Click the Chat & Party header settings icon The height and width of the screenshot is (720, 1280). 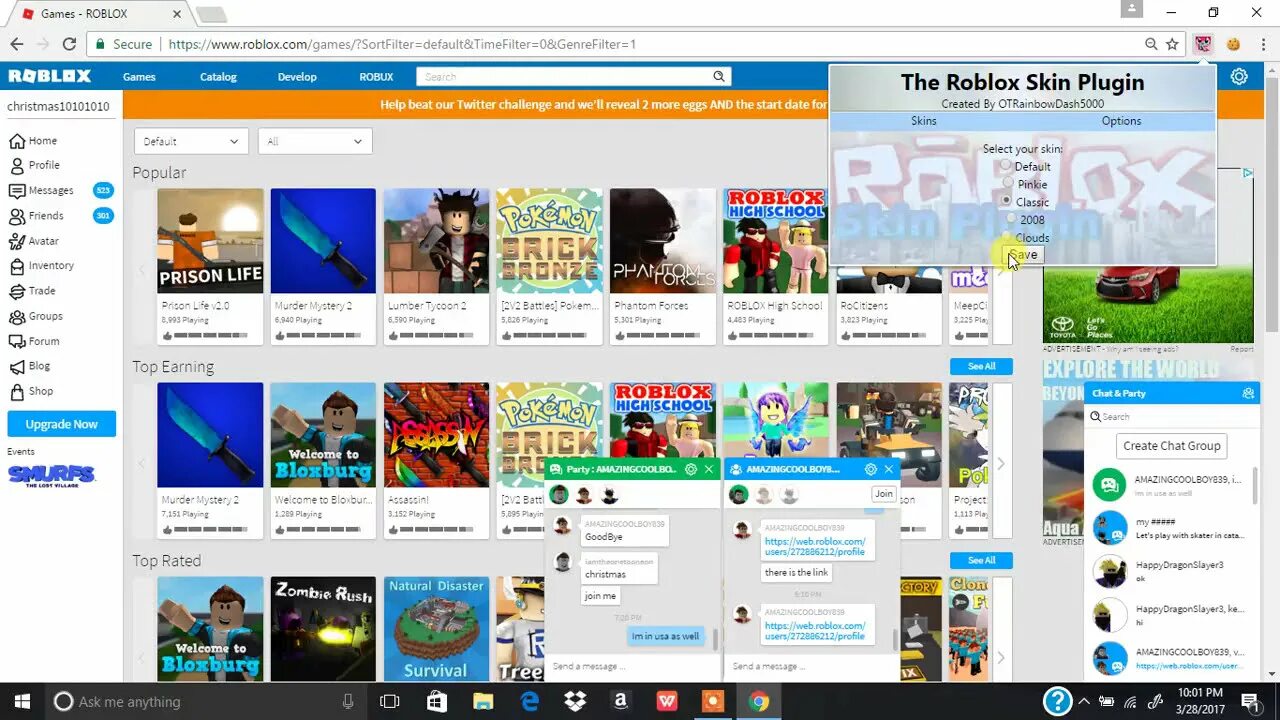point(1247,393)
